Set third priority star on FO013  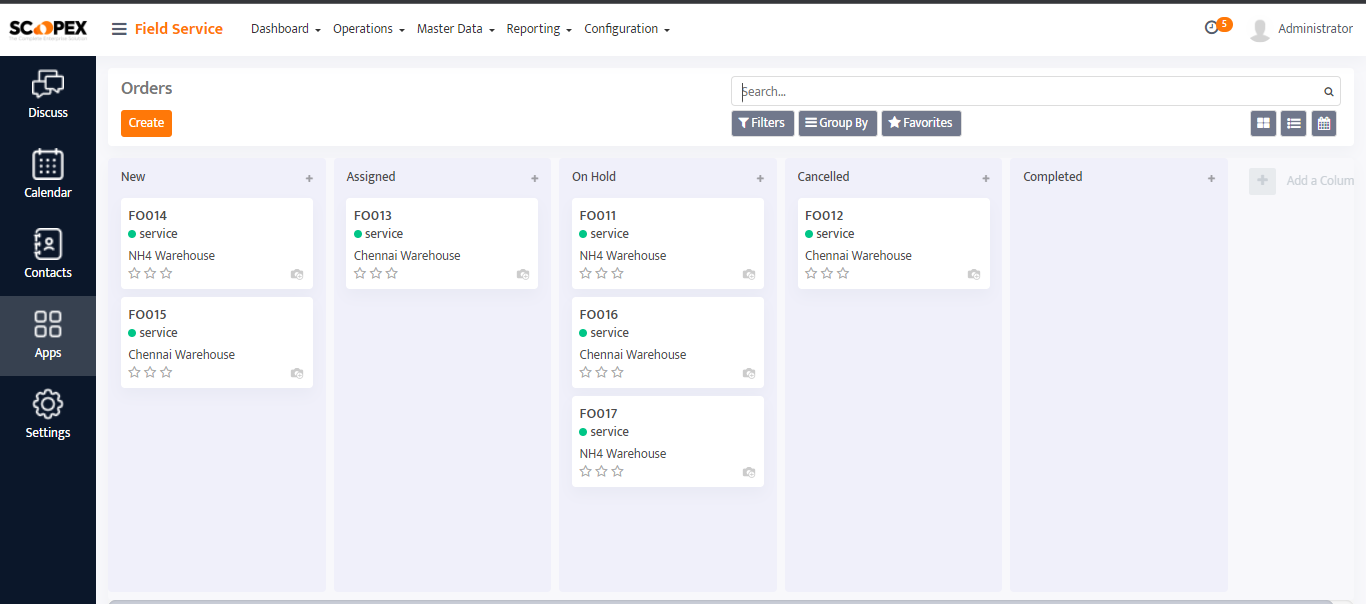point(392,273)
